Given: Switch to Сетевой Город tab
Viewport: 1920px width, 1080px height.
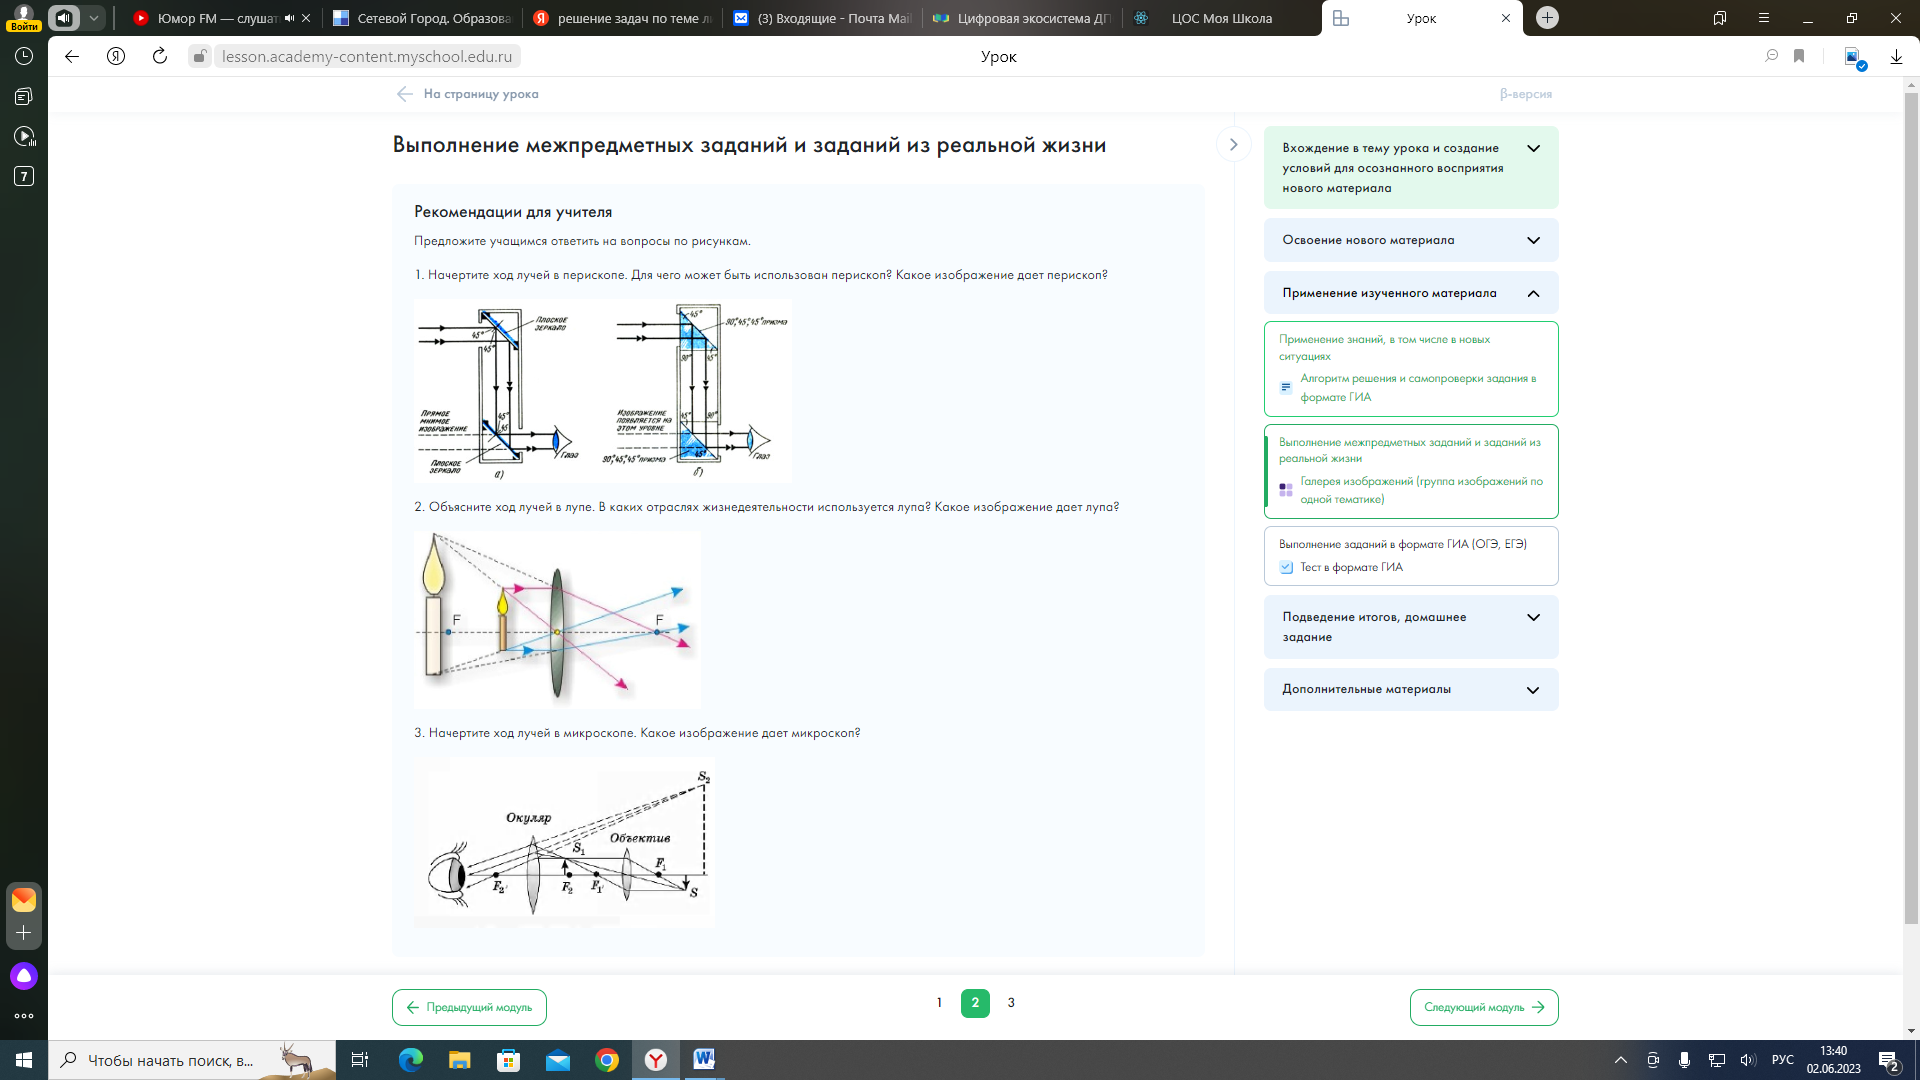Looking at the screenshot, I should (x=421, y=18).
